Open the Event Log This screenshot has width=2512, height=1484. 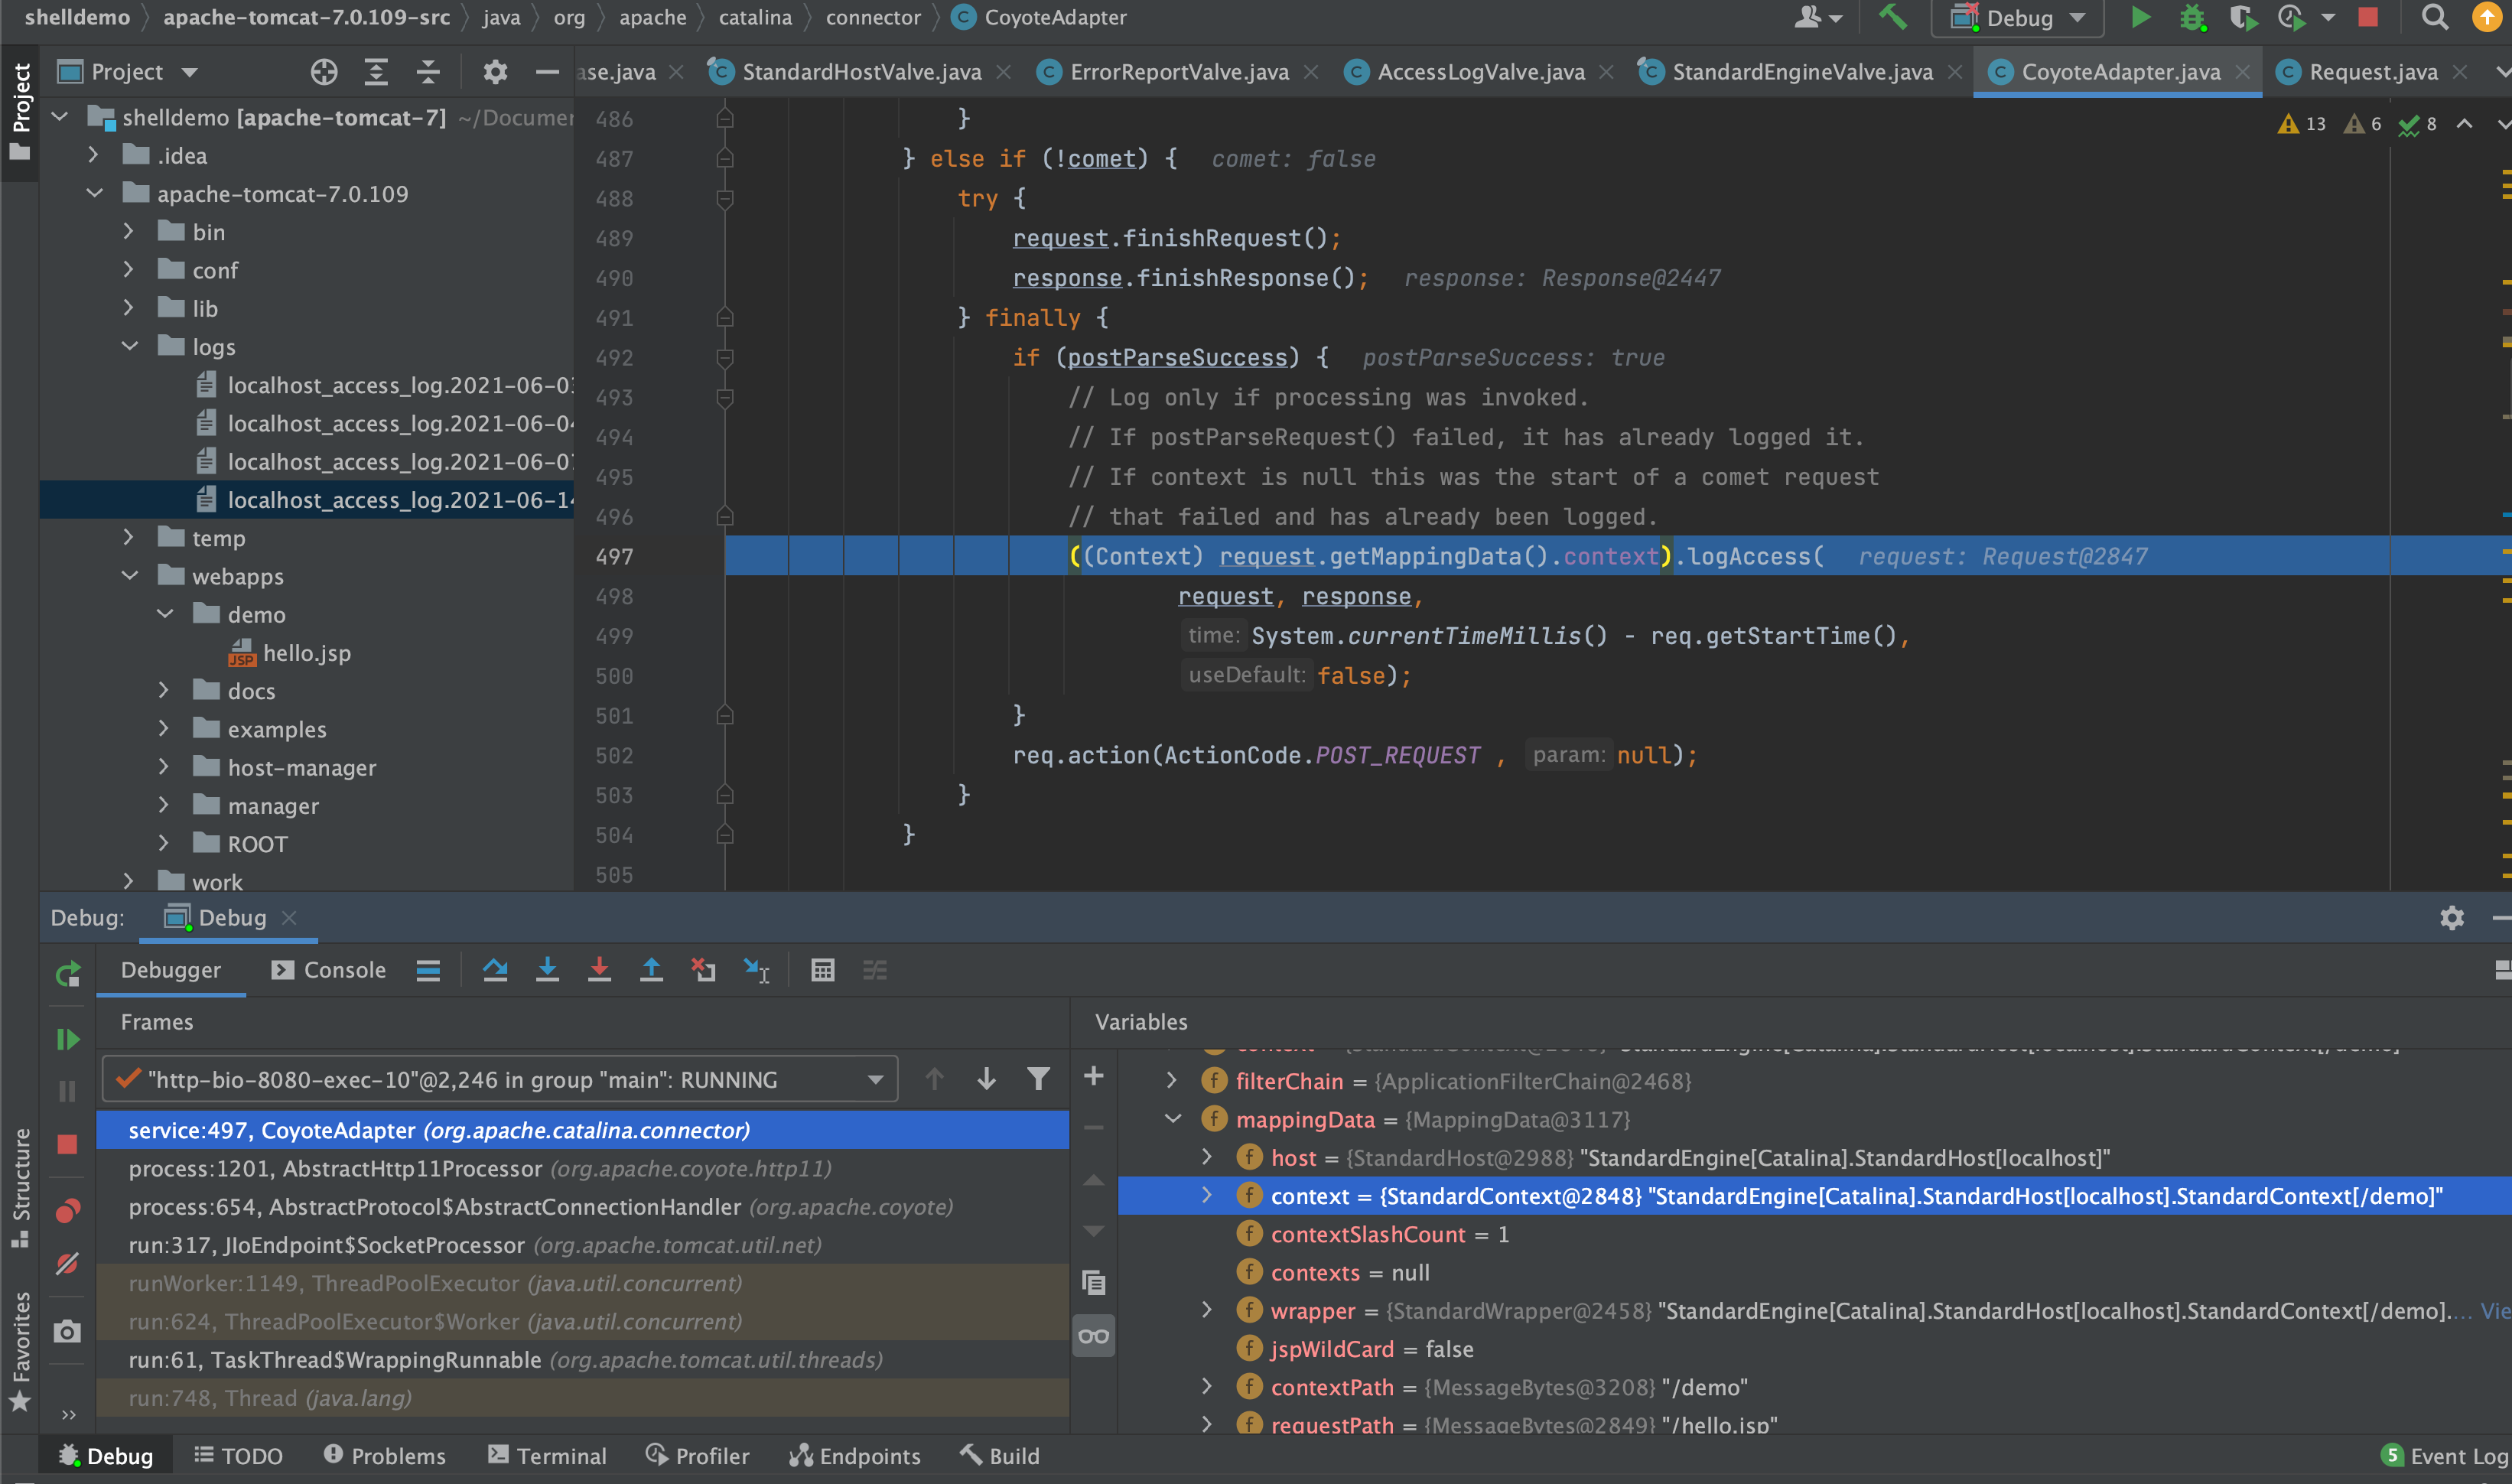[2445, 1456]
